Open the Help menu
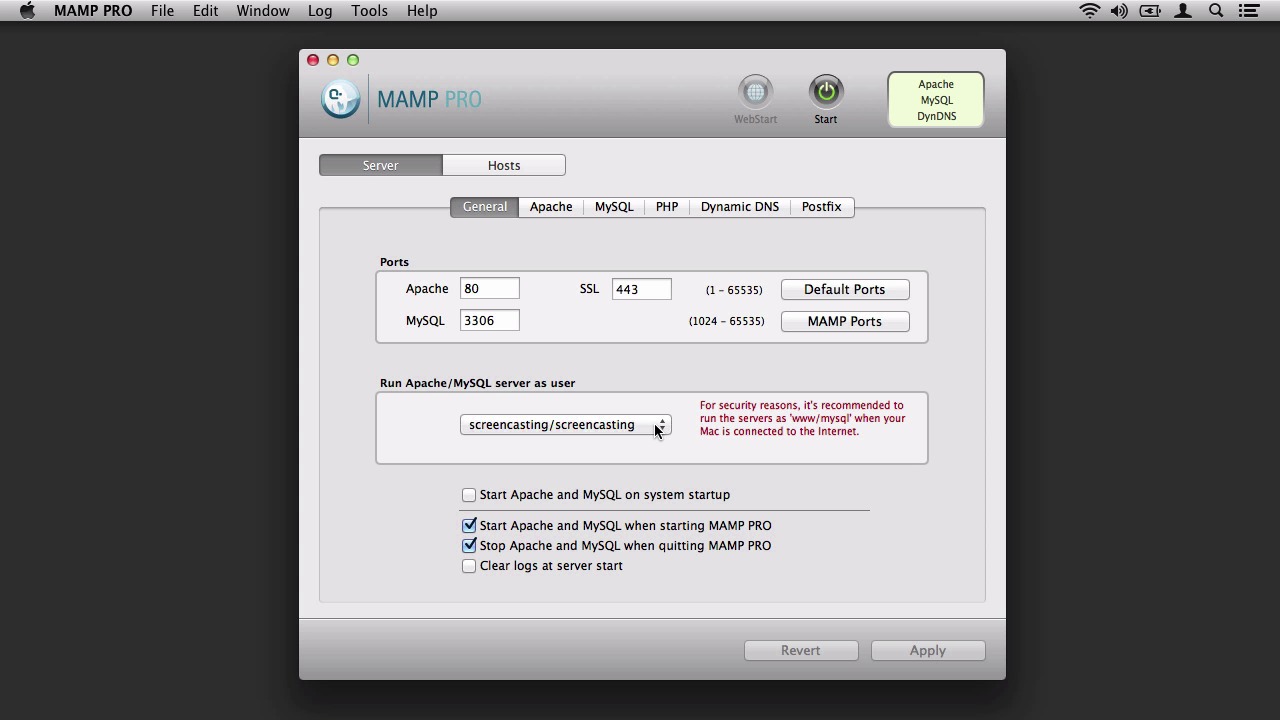Screen dimensions: 1280x720 [422, 11]
